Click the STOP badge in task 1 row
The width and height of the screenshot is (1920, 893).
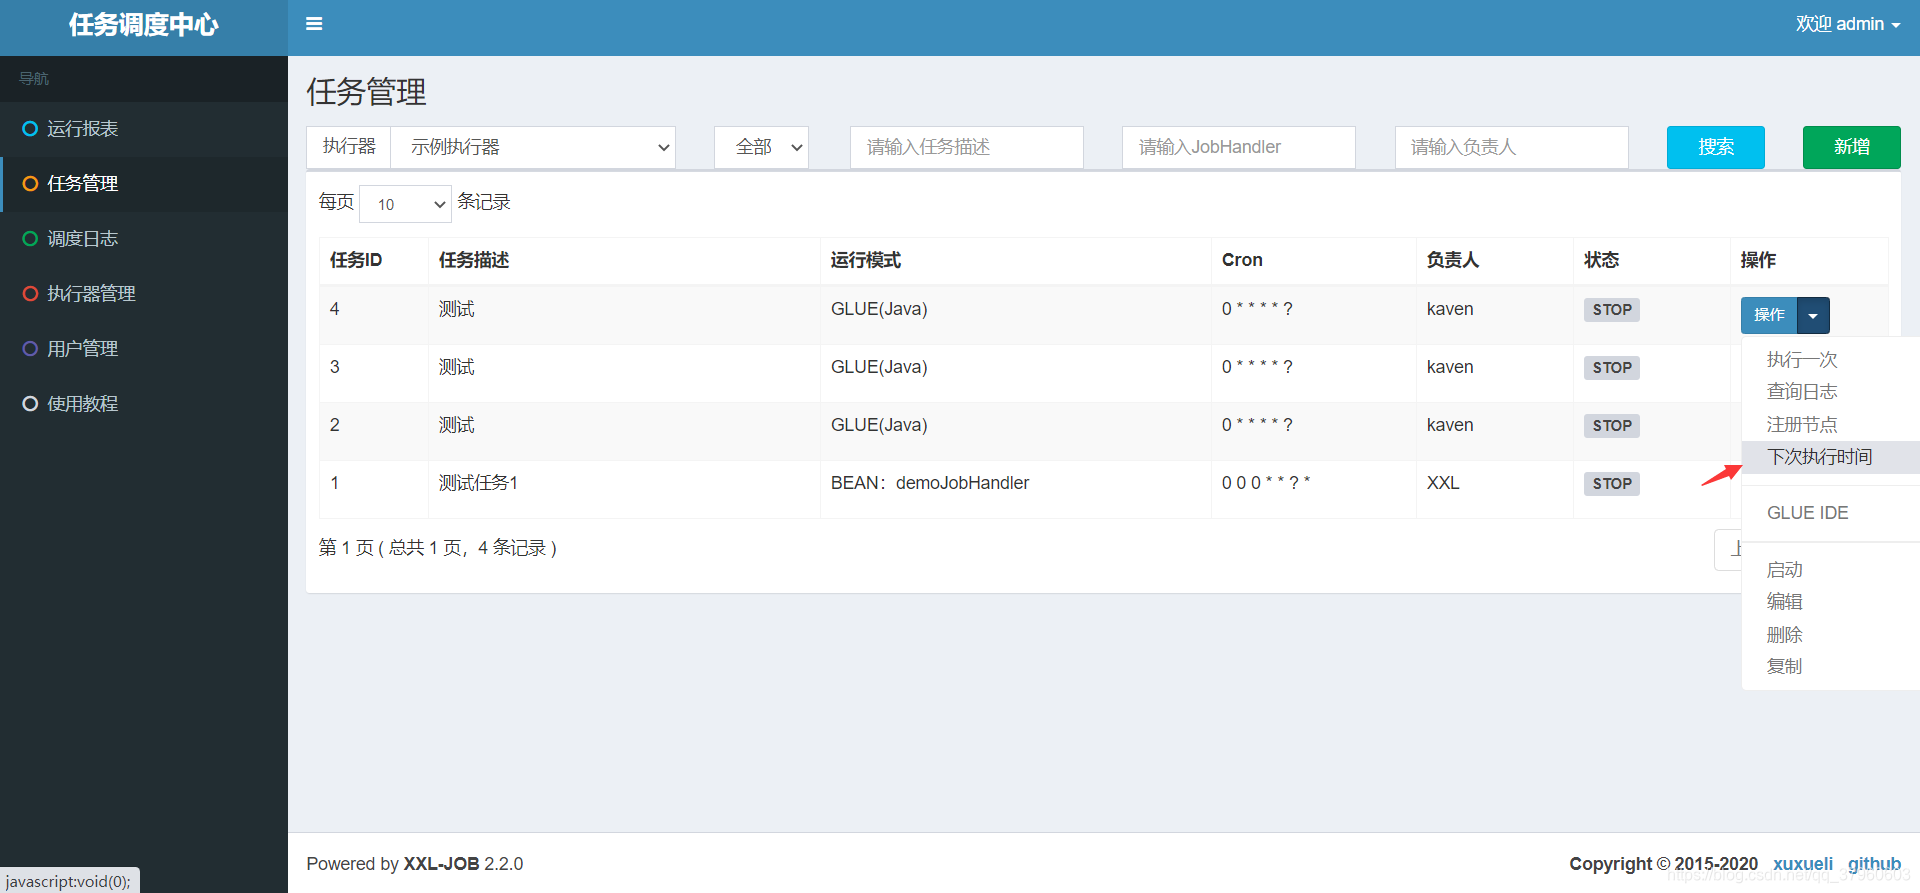pos(1612,484)
